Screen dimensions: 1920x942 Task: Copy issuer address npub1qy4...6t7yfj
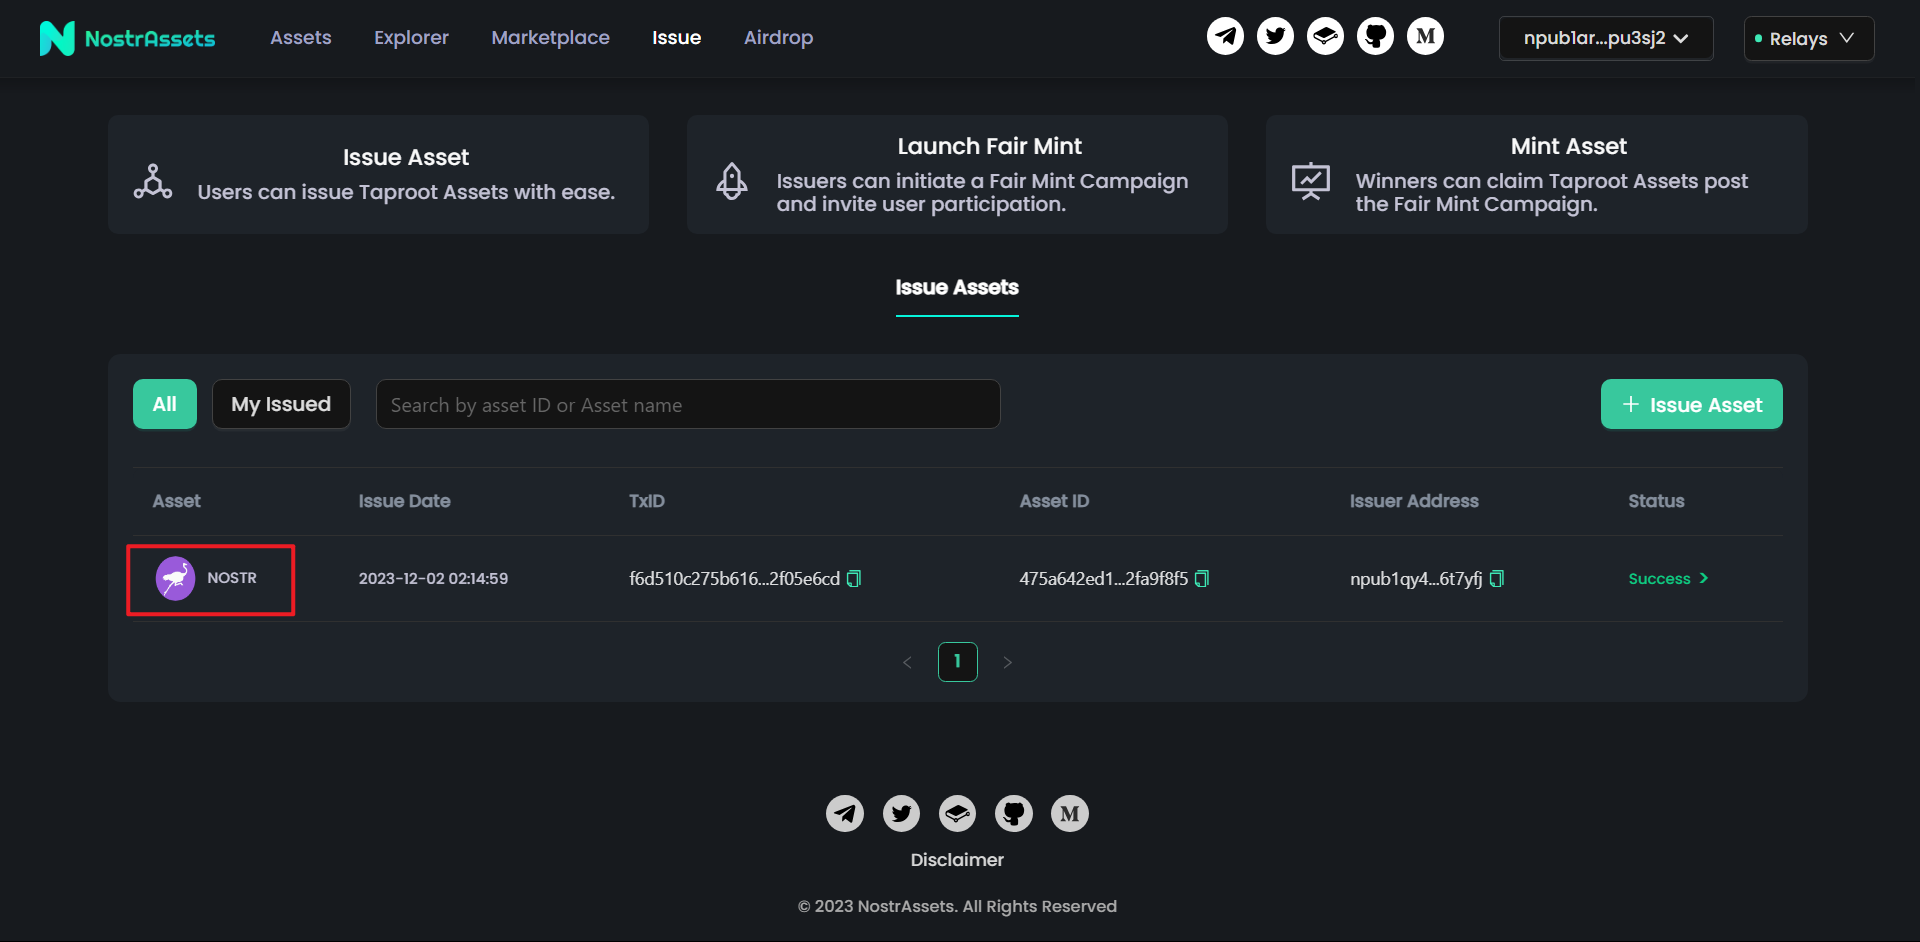(x=1496, y=579)
